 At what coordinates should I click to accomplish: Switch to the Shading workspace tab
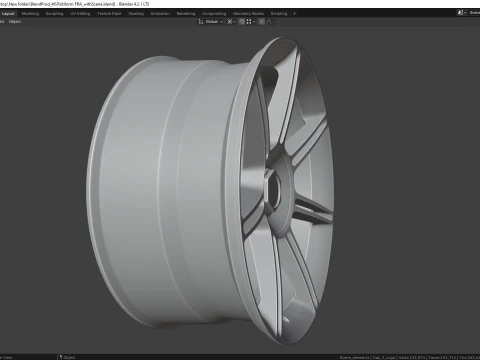pos(136,14)
